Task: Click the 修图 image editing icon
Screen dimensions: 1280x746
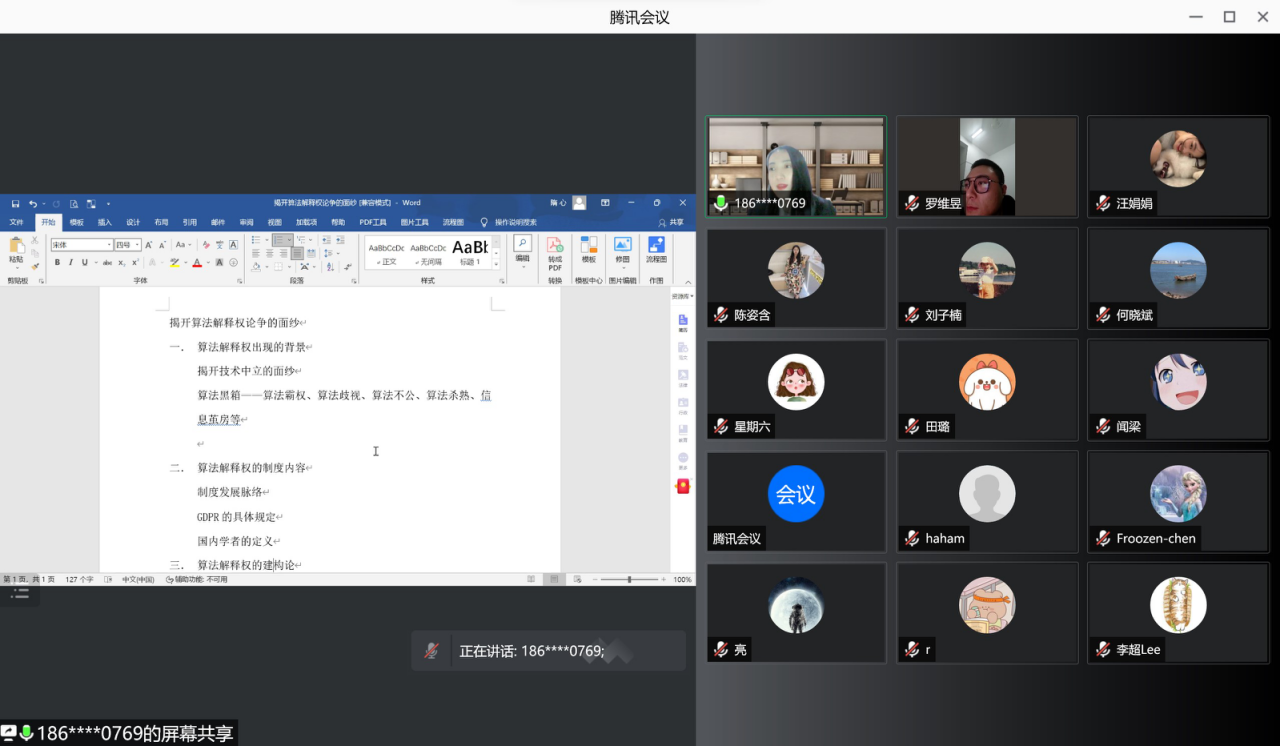Action: click(x=622, y=249)
